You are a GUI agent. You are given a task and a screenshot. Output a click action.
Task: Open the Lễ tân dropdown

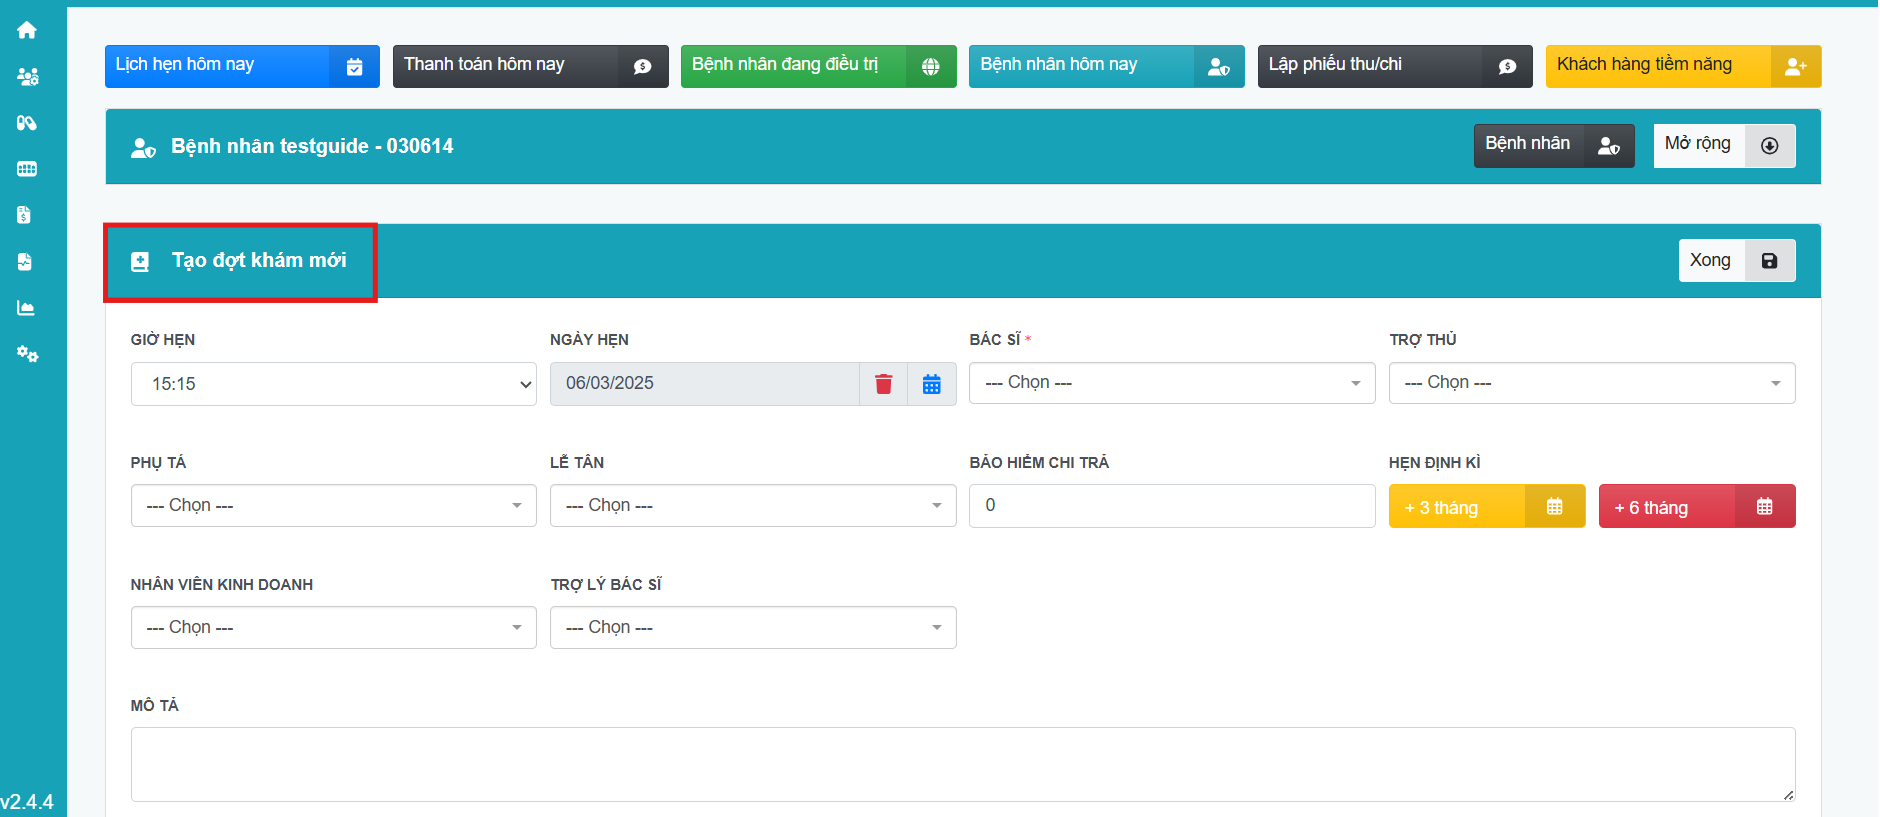click(x=752, y=506)
